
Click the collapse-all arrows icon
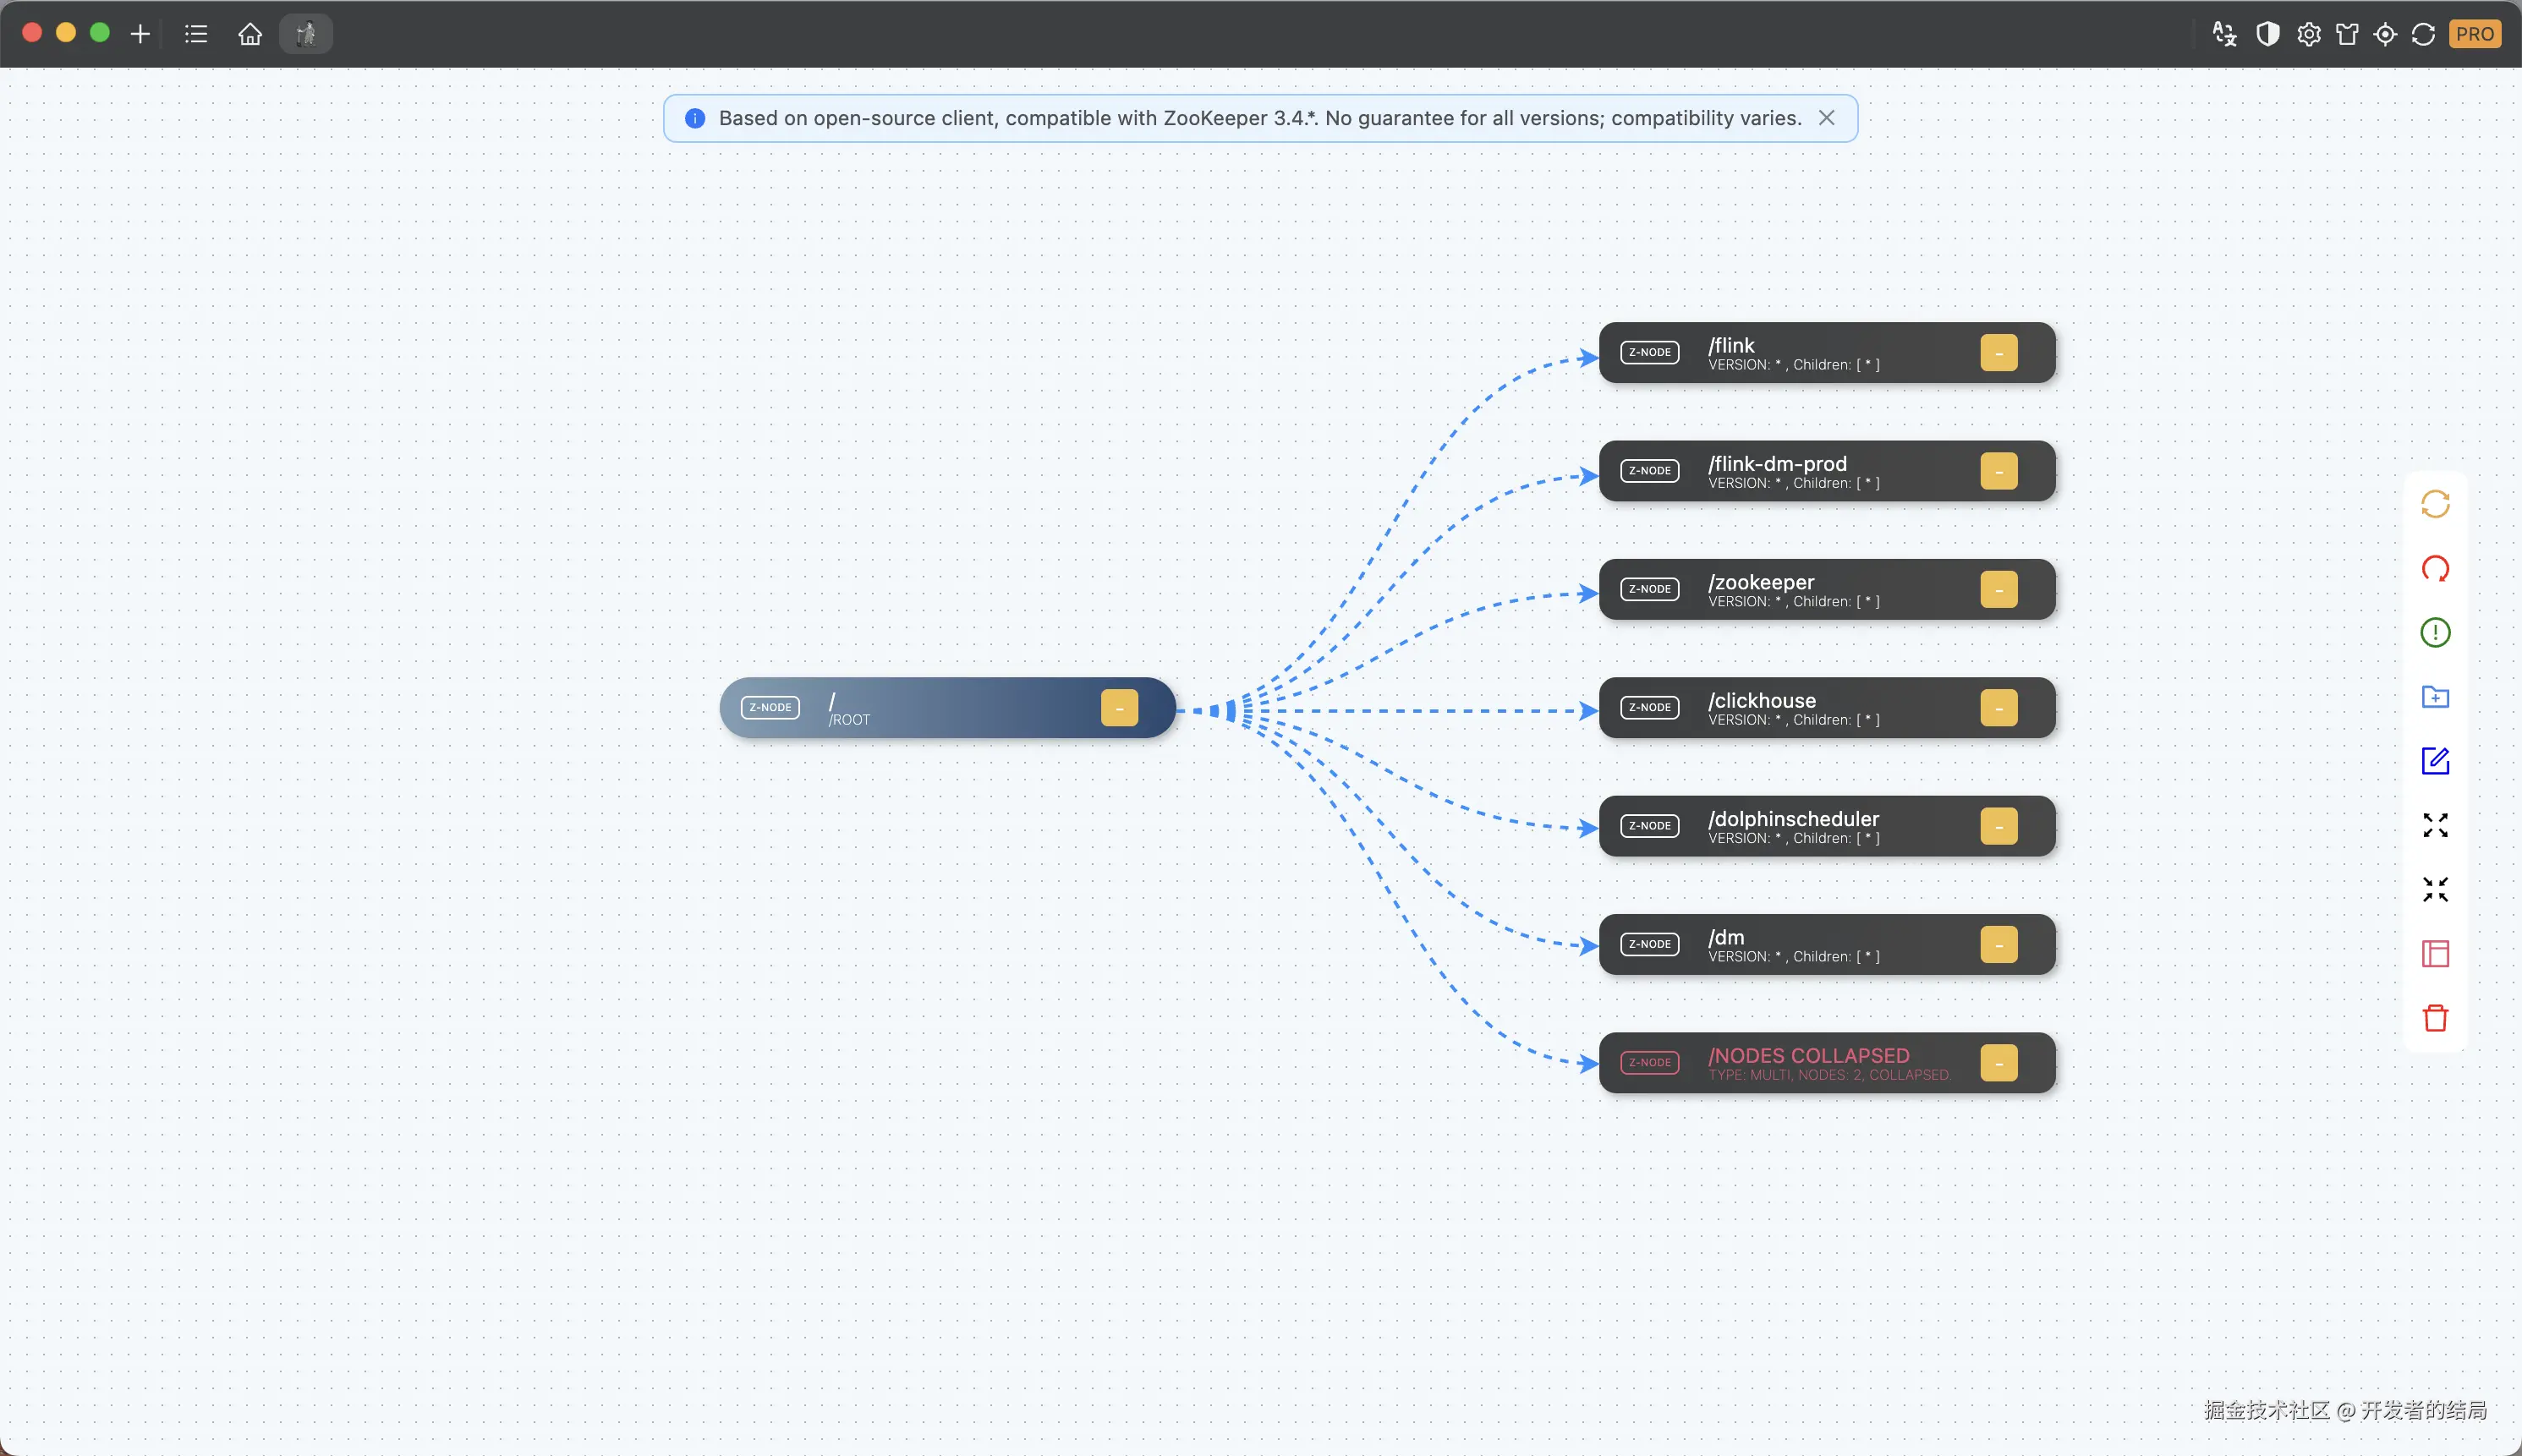point(2435,889)
